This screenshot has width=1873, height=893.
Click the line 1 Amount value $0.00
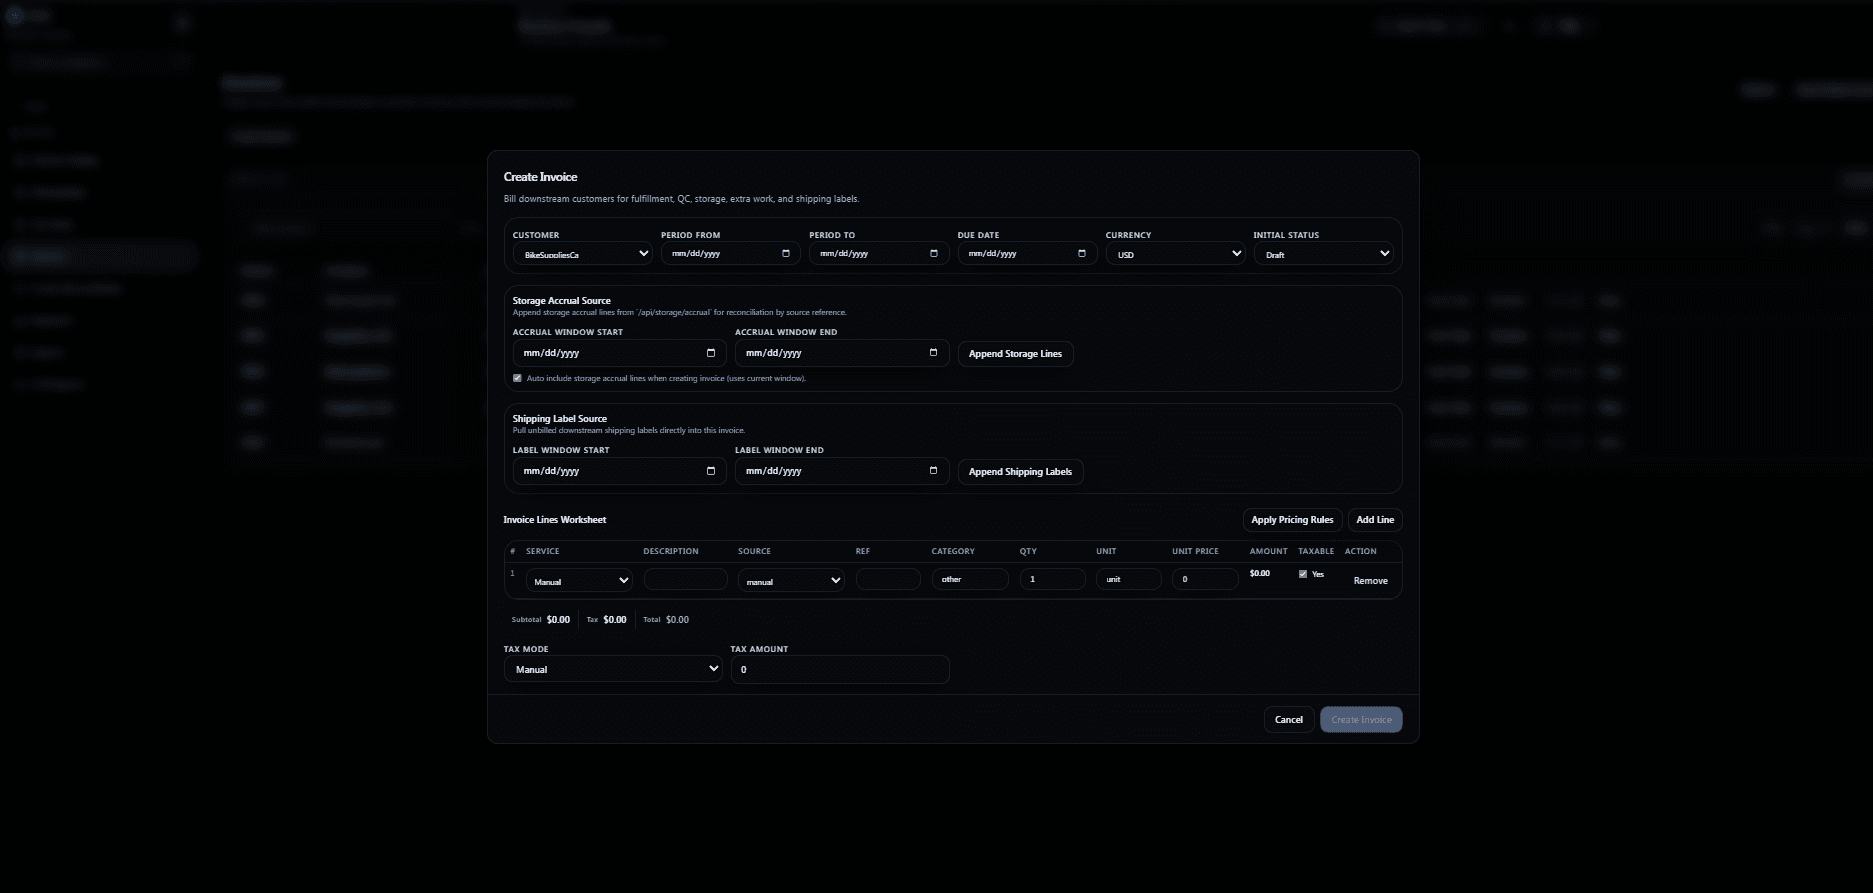point(1260,574)
